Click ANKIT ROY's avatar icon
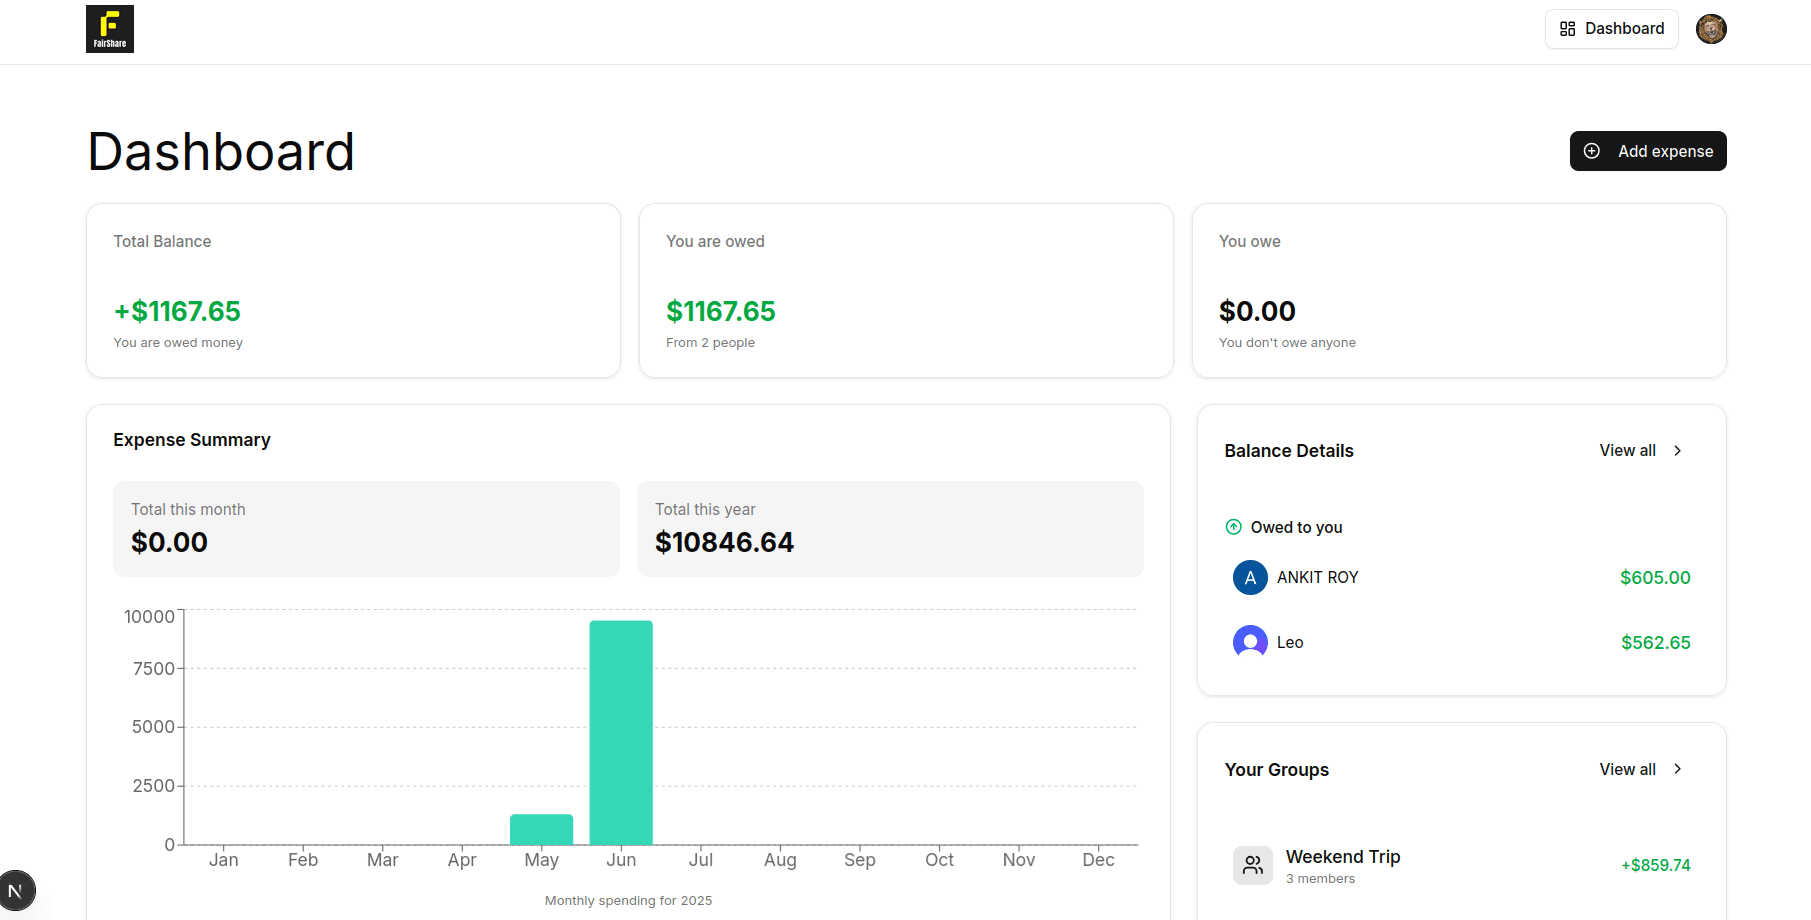 (1250, 578)
